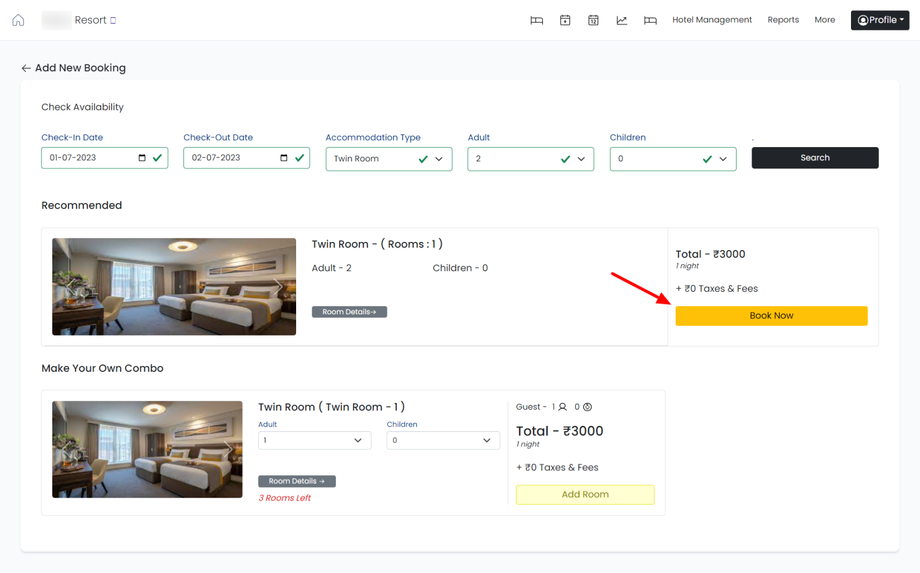Open the line chart analytics icon
The width and height of the screenshot is (920, 573).
point(622,20)
